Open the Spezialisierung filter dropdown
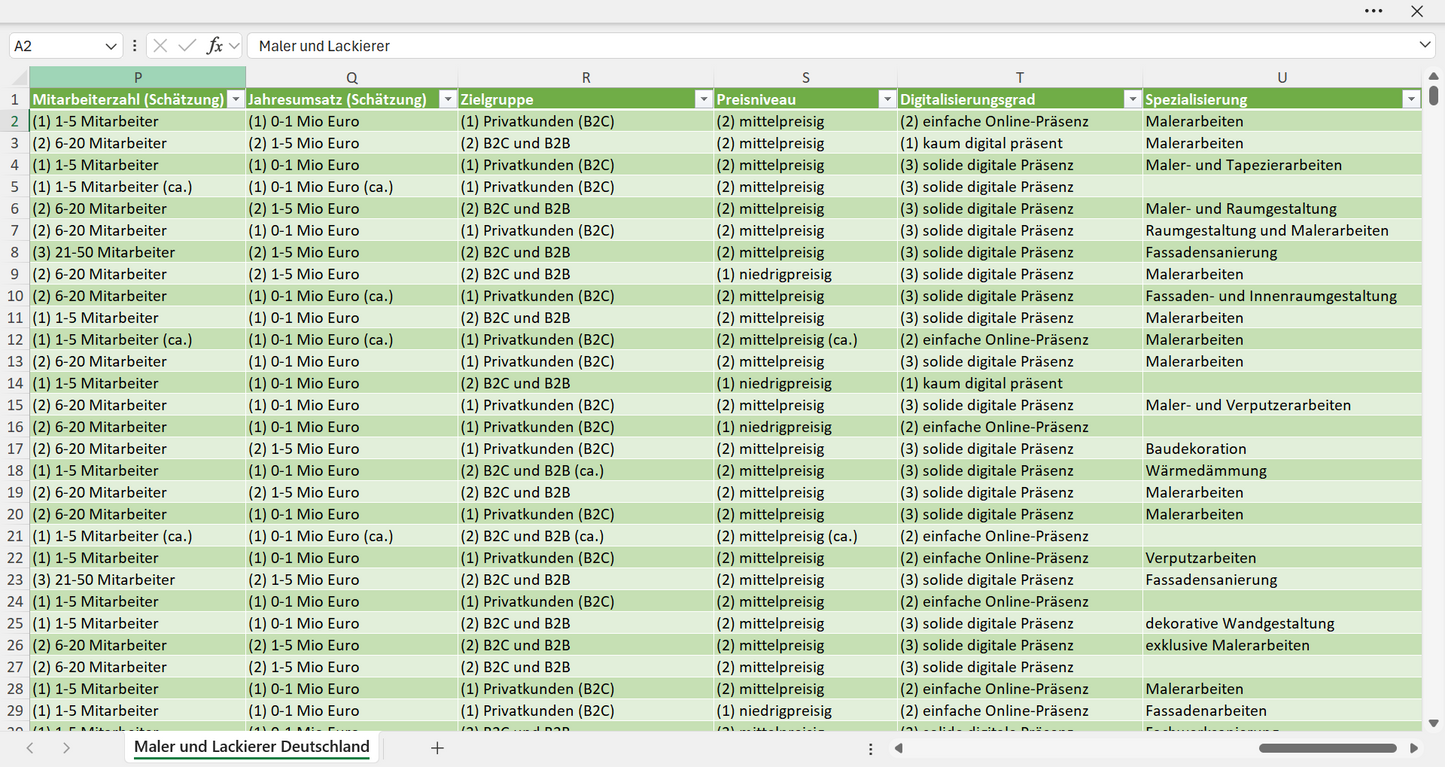 coord(1411,99)
